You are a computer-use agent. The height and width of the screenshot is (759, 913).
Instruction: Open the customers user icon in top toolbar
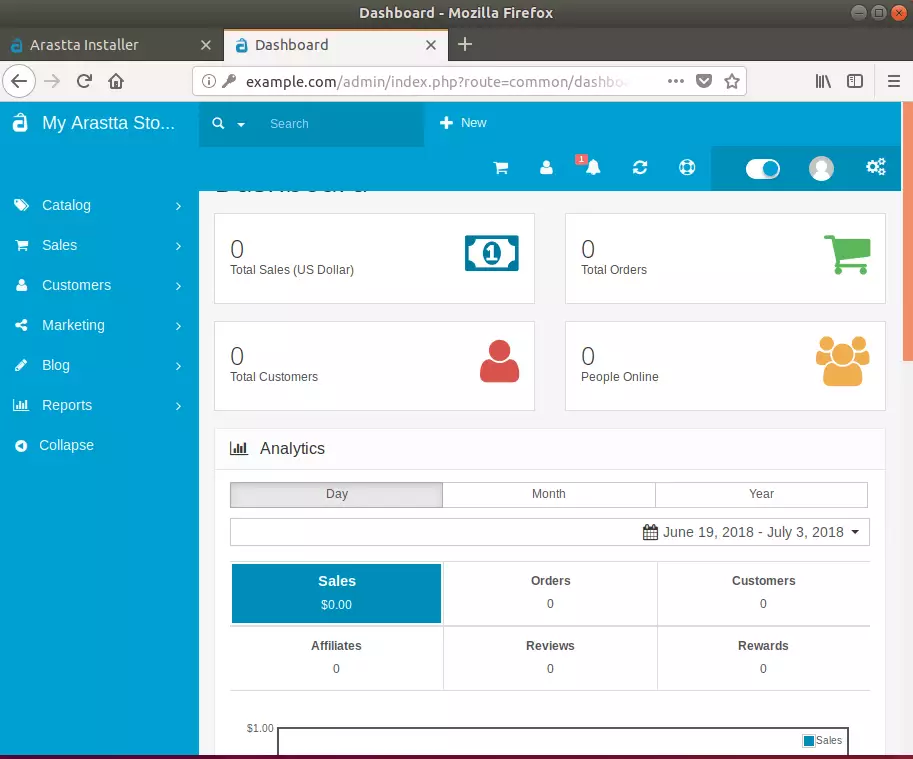click(x=546, y=168)
